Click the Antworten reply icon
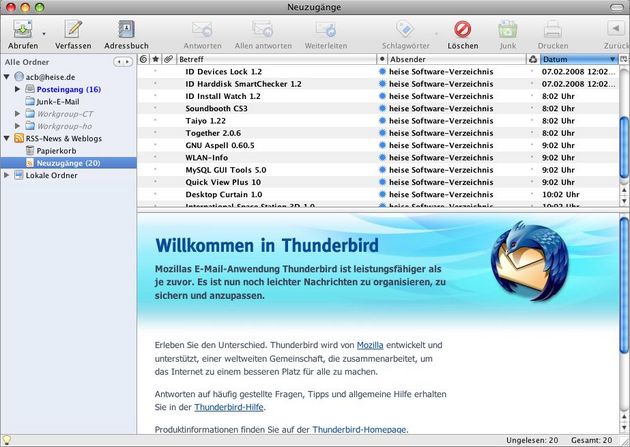Viewport: 630px width, 447px height. [202, 29]
